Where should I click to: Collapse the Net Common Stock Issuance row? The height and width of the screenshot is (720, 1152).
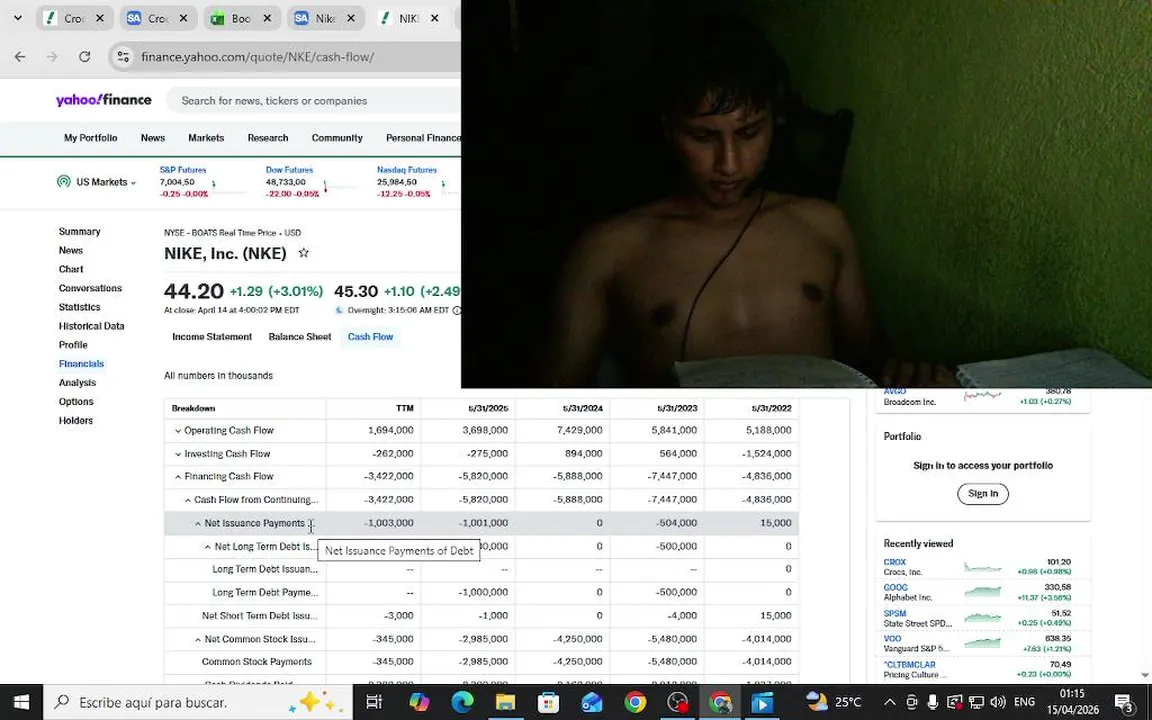tap(198, 639)
